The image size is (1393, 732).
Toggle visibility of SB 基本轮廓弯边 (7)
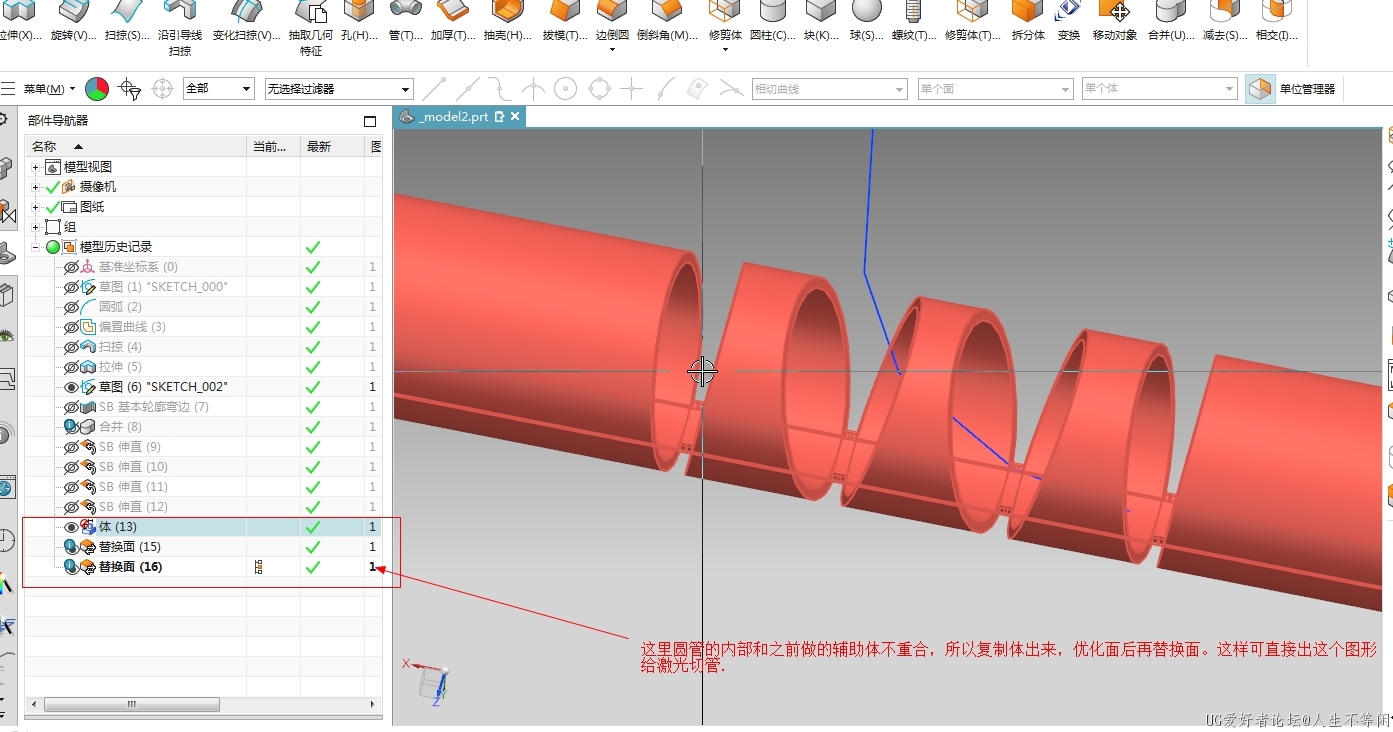[71, 407]
